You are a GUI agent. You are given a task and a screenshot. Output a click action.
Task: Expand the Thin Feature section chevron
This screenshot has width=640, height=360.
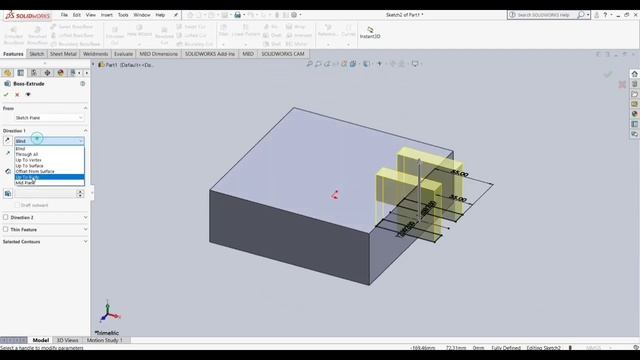coord(85,229)
